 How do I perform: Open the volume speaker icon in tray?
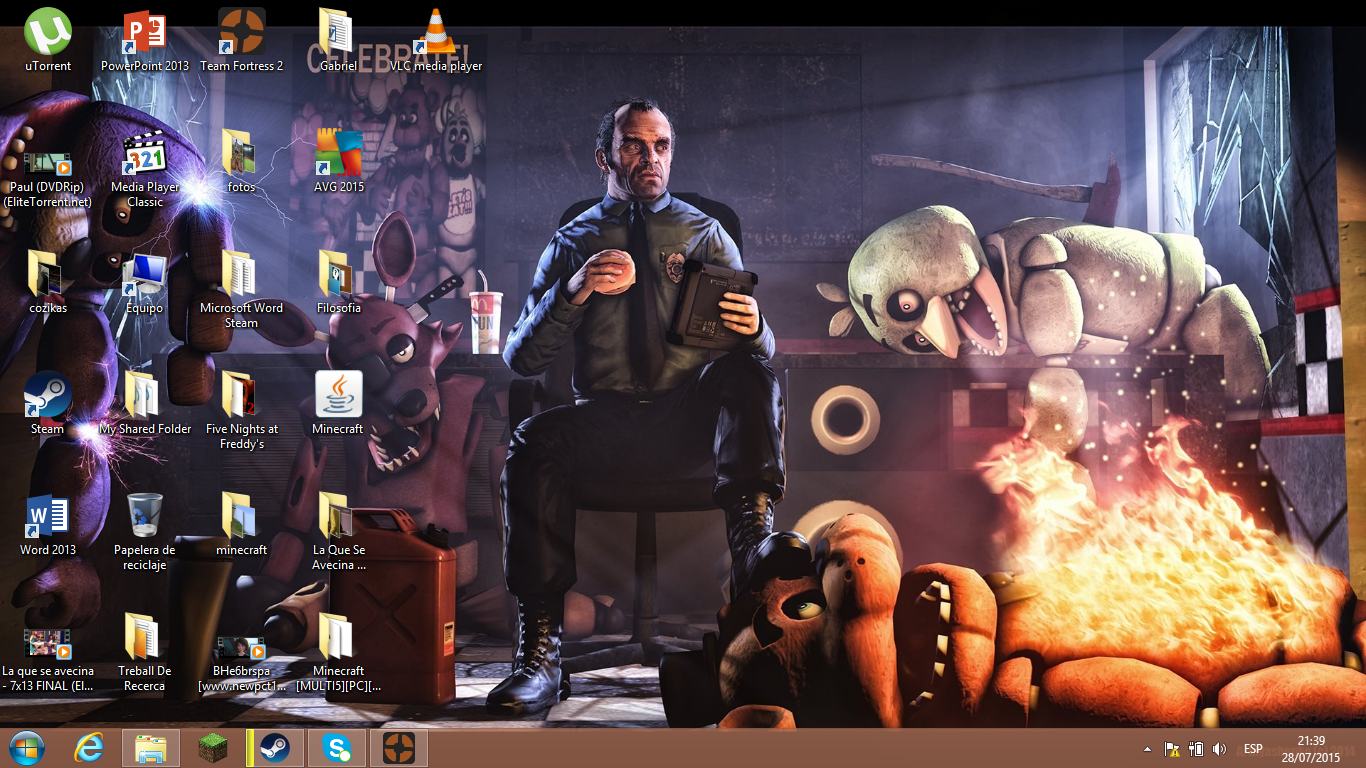click(x=1218, y=749)
